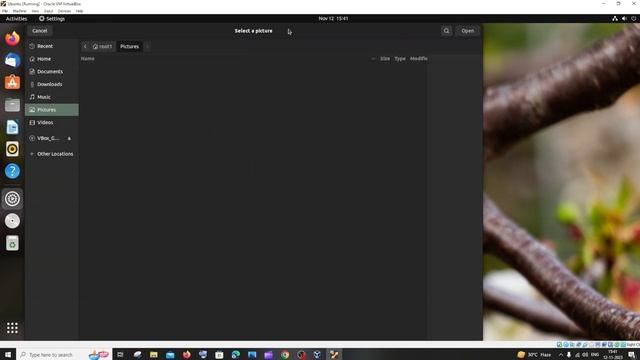Click the home folder path button

pos(102,47)
